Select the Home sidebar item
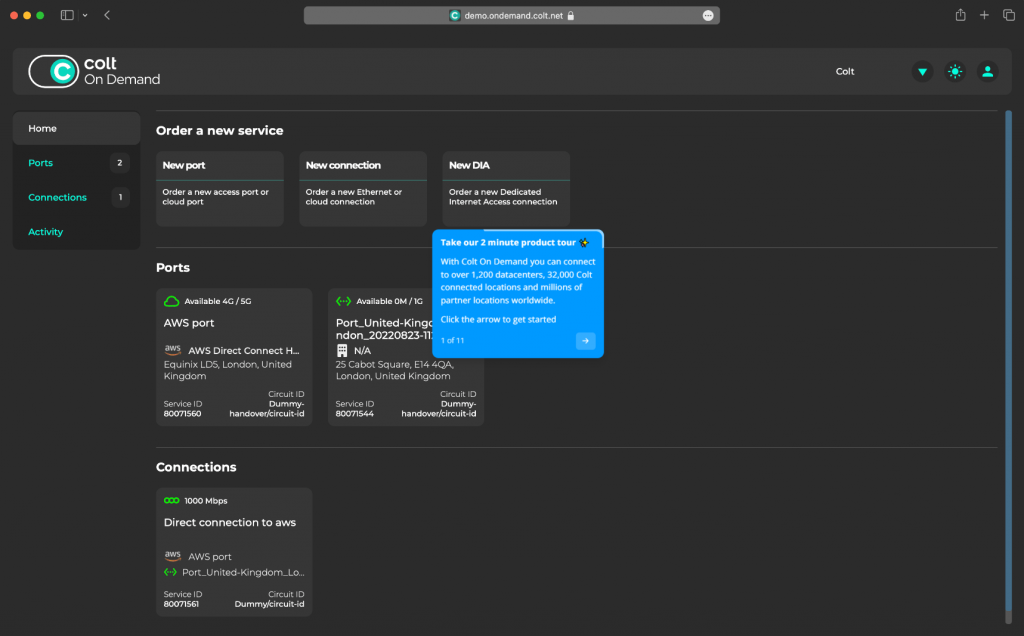1024x636 pixels. pyautogui.click(x=76, y=129)
